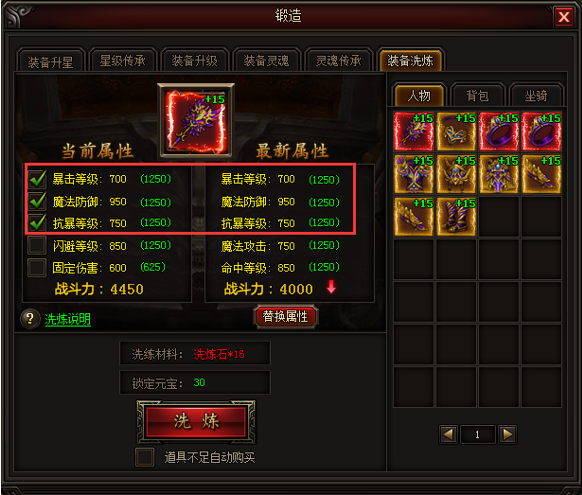Image resolution: width=582 pixels, height=495 pixels.
Task: Go to next inventory page arrow
Action: pyautogui.click(x=507, y=434)
